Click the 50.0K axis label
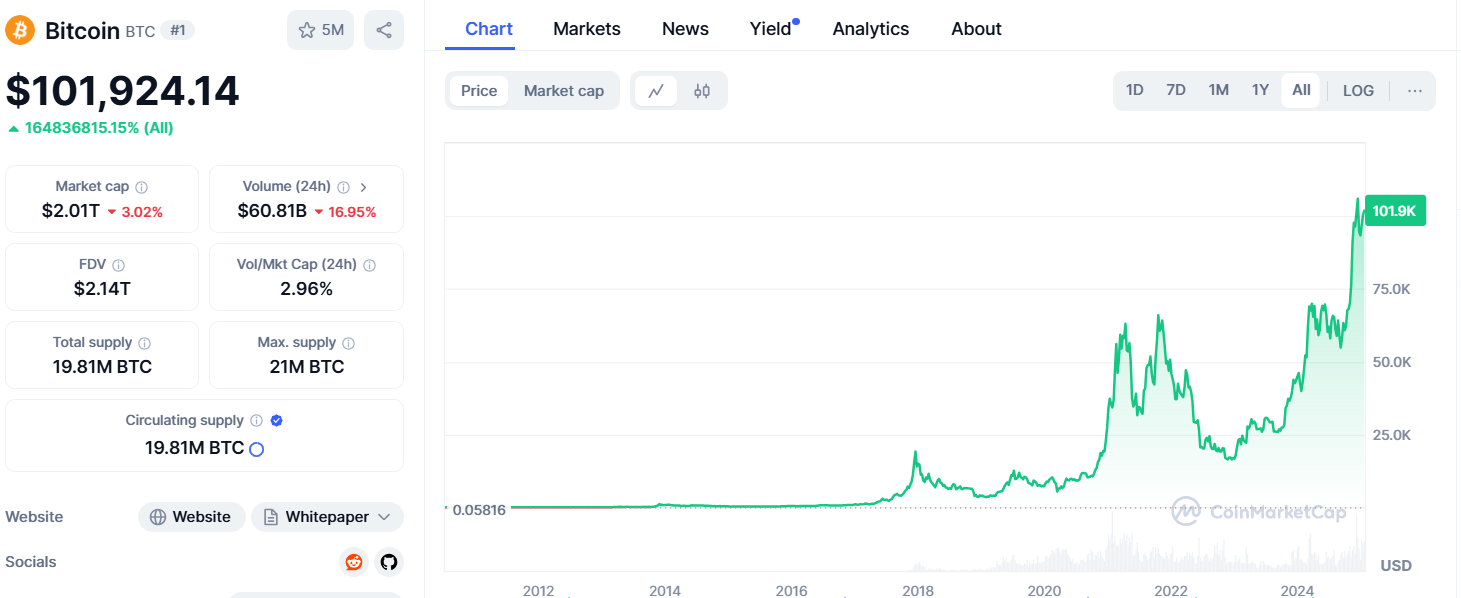This screenshot has height=598, width=1461. 1391,362
